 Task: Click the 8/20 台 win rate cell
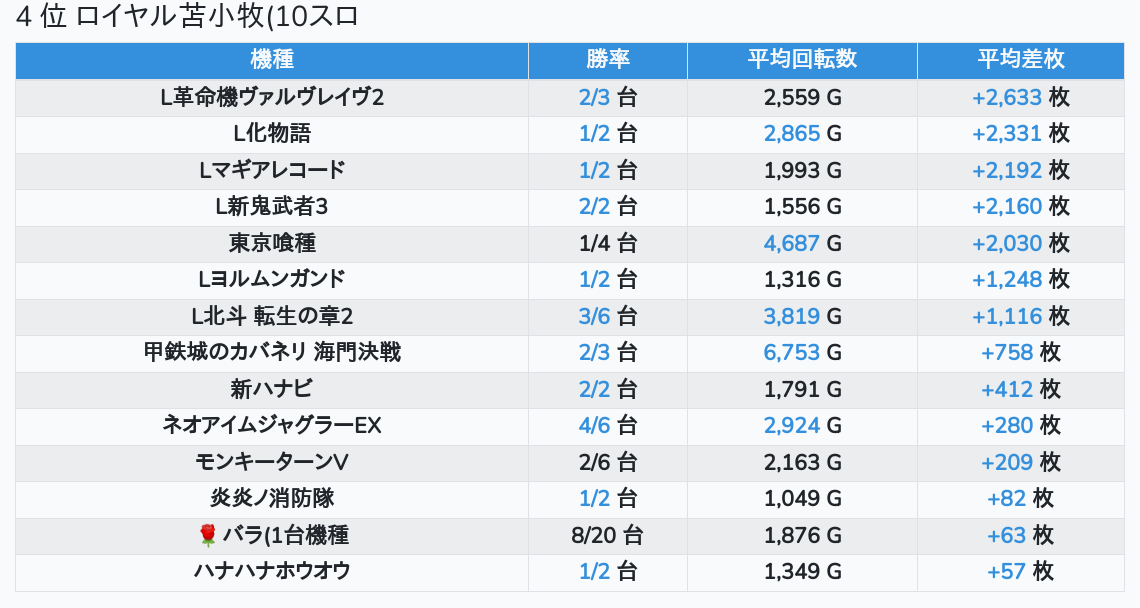[607, 536]
